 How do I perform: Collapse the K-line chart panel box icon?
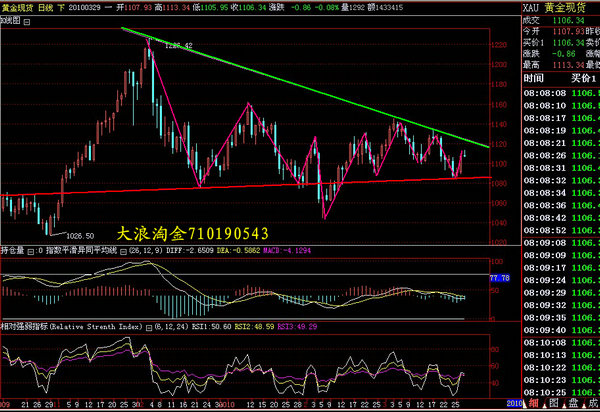tap(27, 22)
